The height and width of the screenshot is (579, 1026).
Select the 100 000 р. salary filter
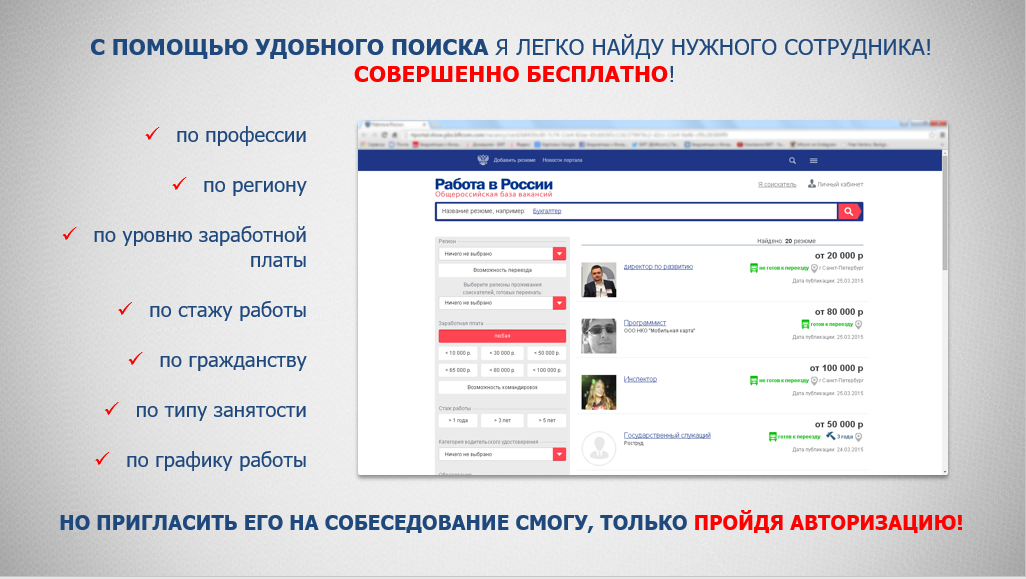tap(546, 370)
